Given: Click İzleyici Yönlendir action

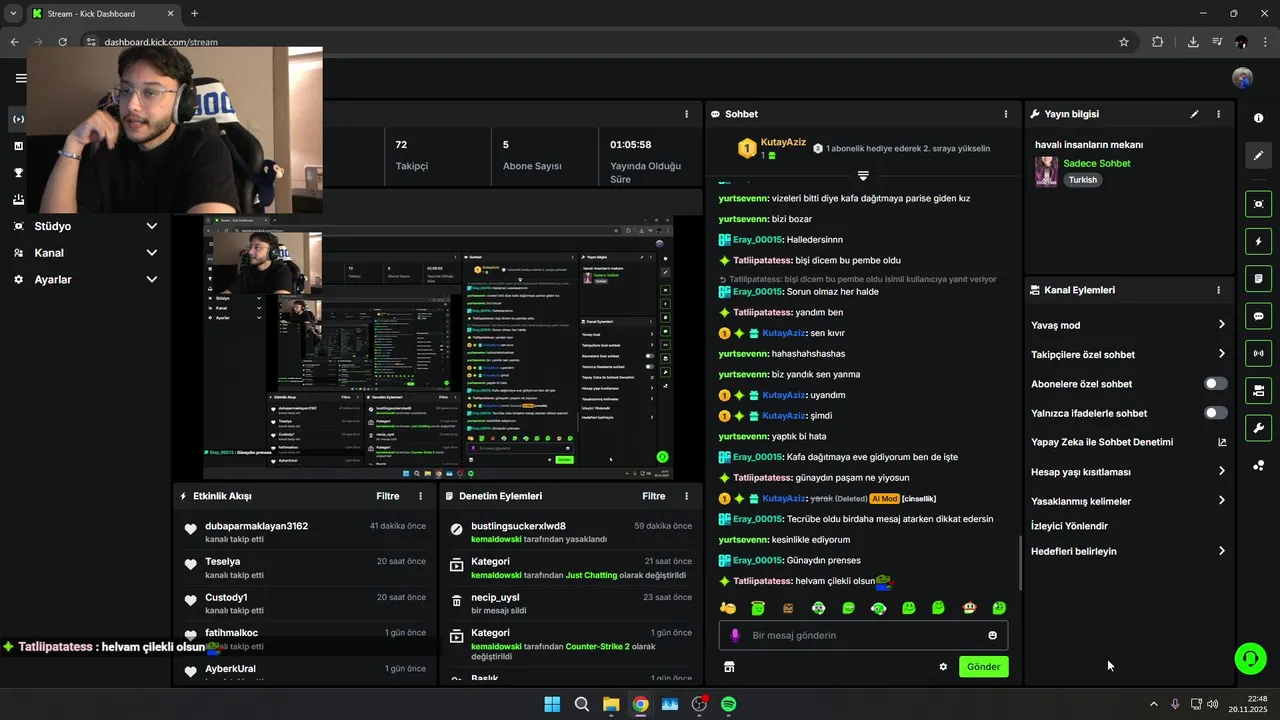Looking at the screenshot, I should [1069, 526].
